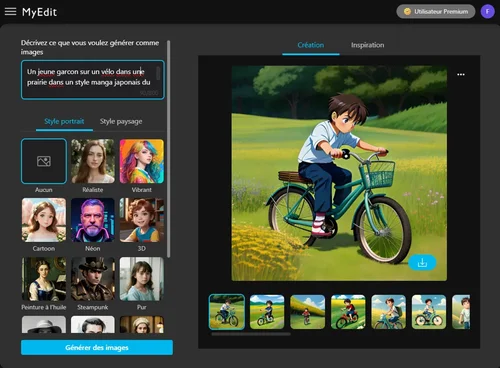The image size is (500, 368).
Task: Select the Réaliste style thumbnail
Action: (x=93, y=161)
